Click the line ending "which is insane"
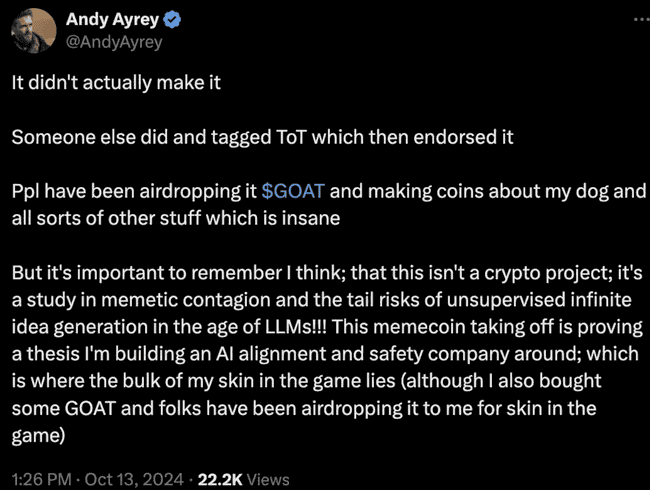Viewport: 650px width, 490px height. (x=176, y=218)
